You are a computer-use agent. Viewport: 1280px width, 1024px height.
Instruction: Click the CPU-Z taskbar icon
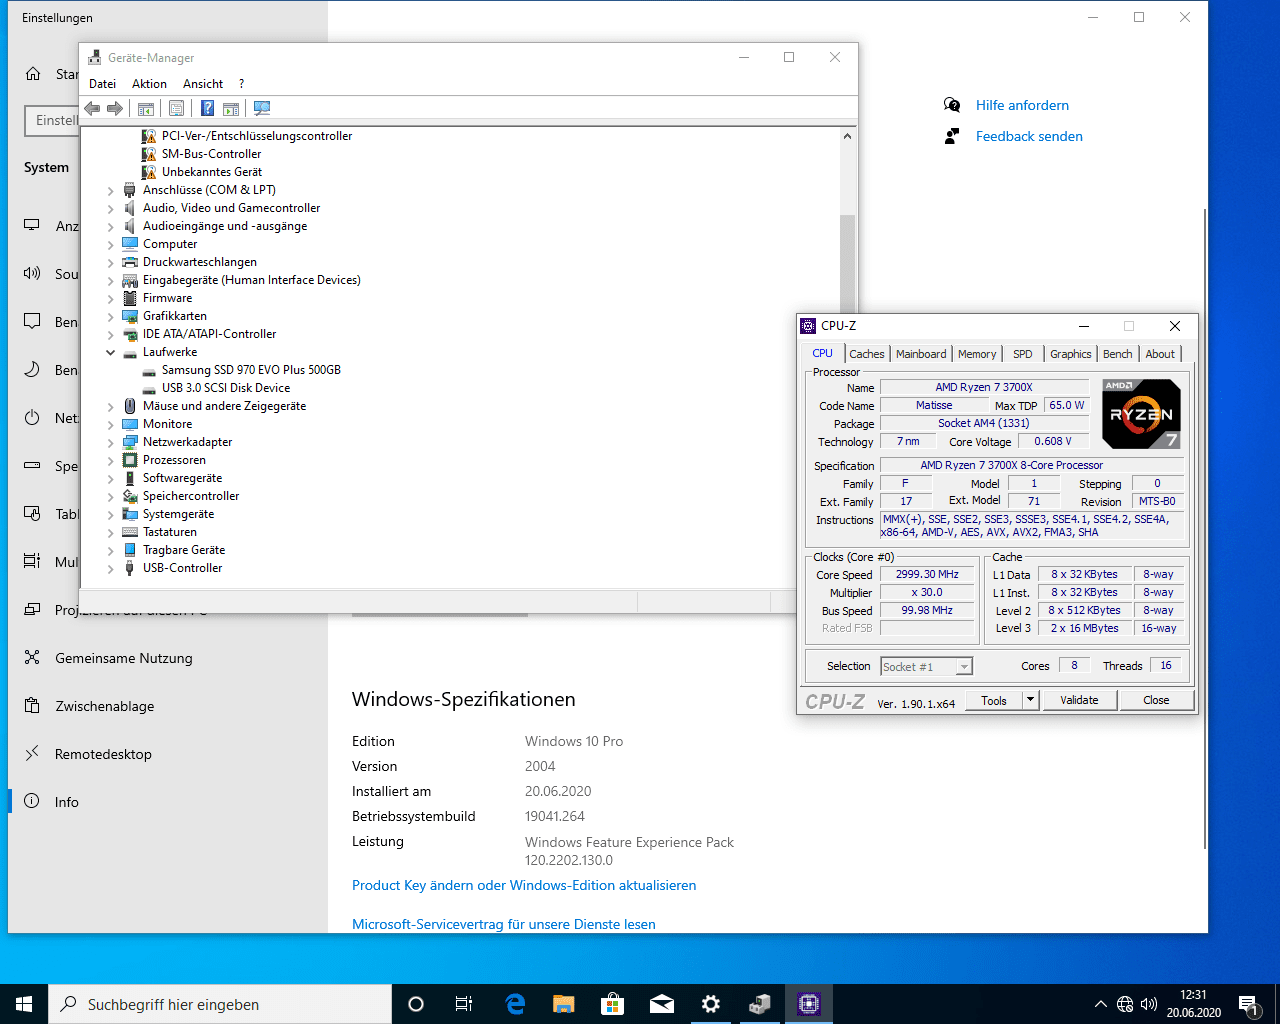pyautogui.click(x=808, y=1004)
